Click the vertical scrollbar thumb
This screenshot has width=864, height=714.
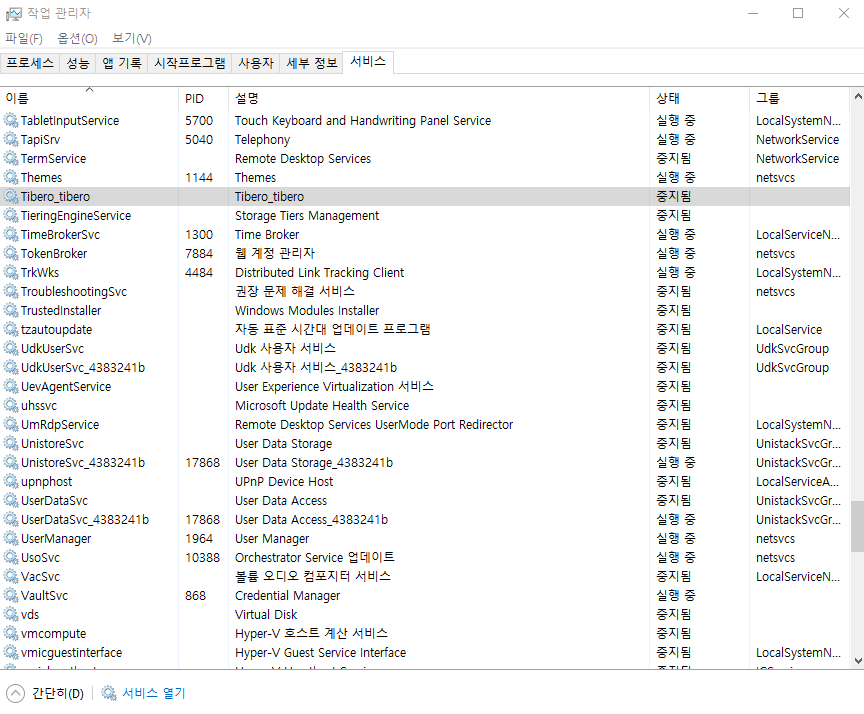[x=857, y=526]
